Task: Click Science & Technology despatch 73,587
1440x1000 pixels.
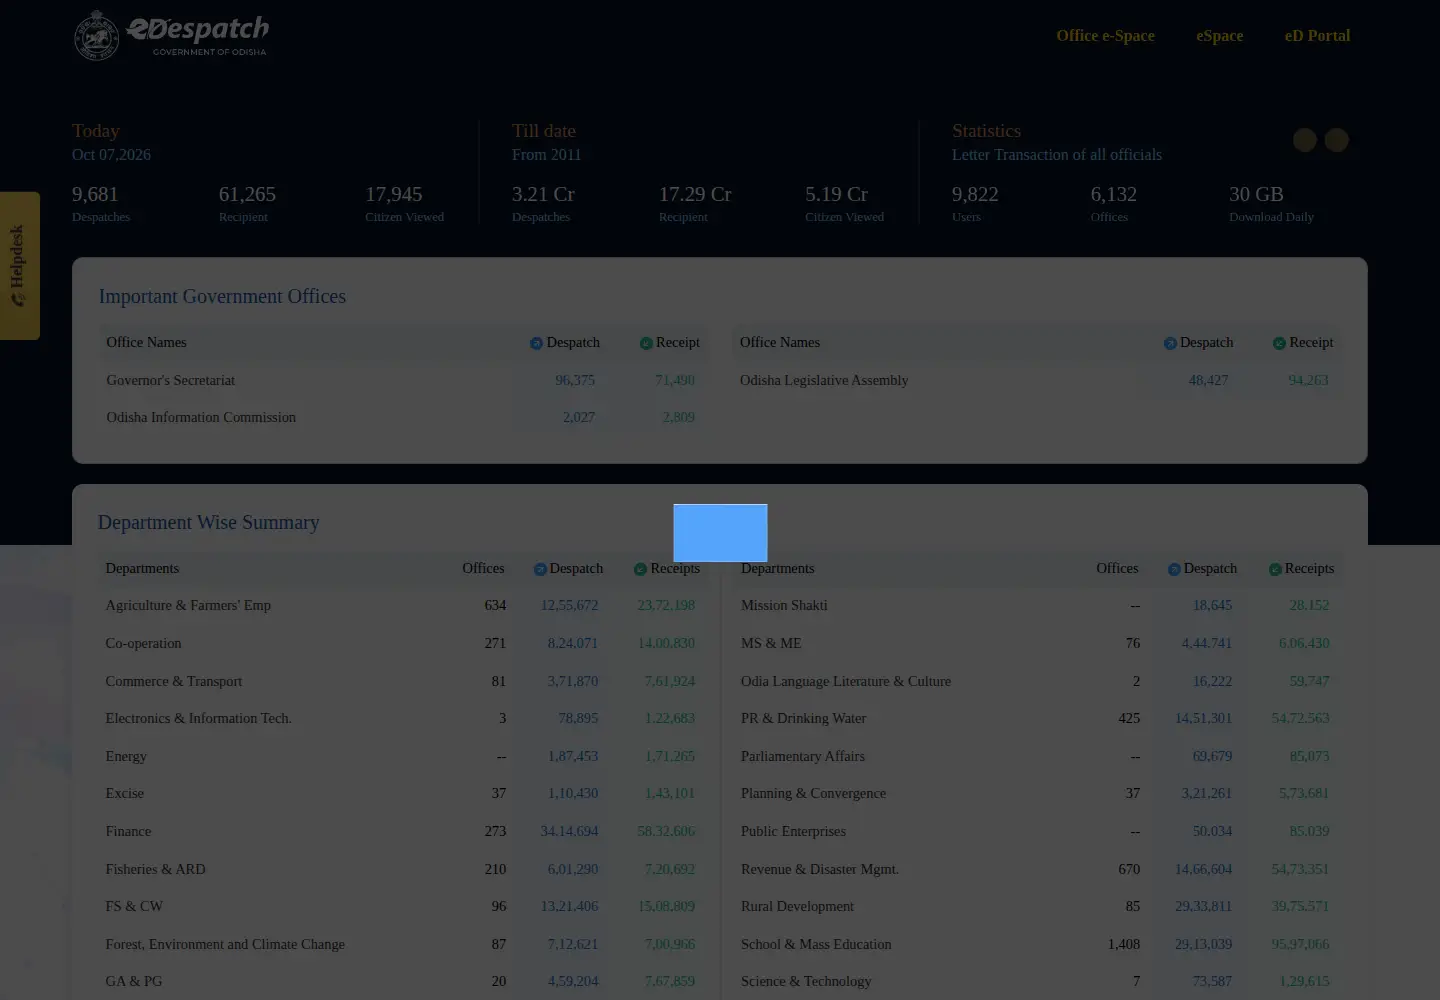Action: [1212, 981]
